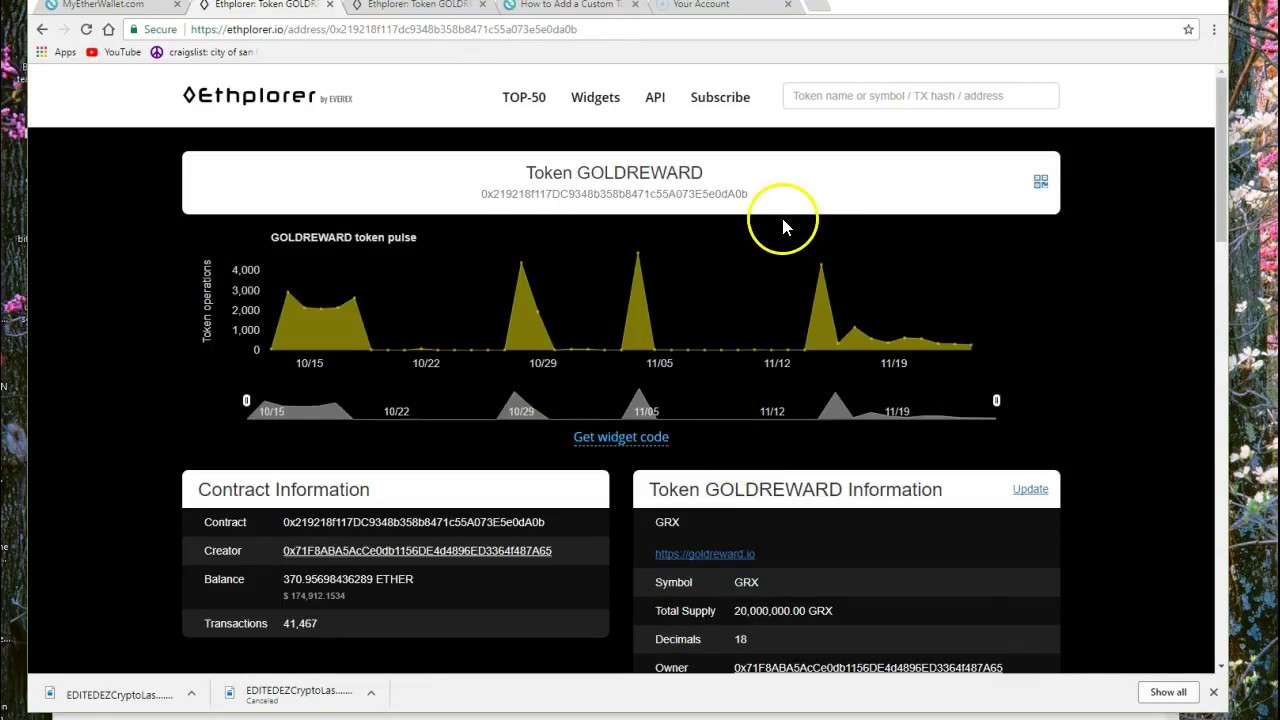The height and width of the screenshot is (720, 1280).
Task: Click the browser forward arrow
Action: (64, 29)
